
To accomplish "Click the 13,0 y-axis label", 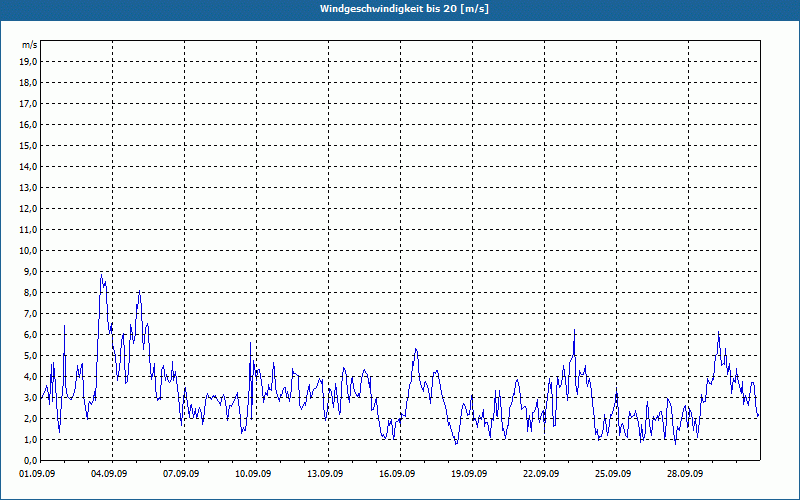I will pos(28,188).
